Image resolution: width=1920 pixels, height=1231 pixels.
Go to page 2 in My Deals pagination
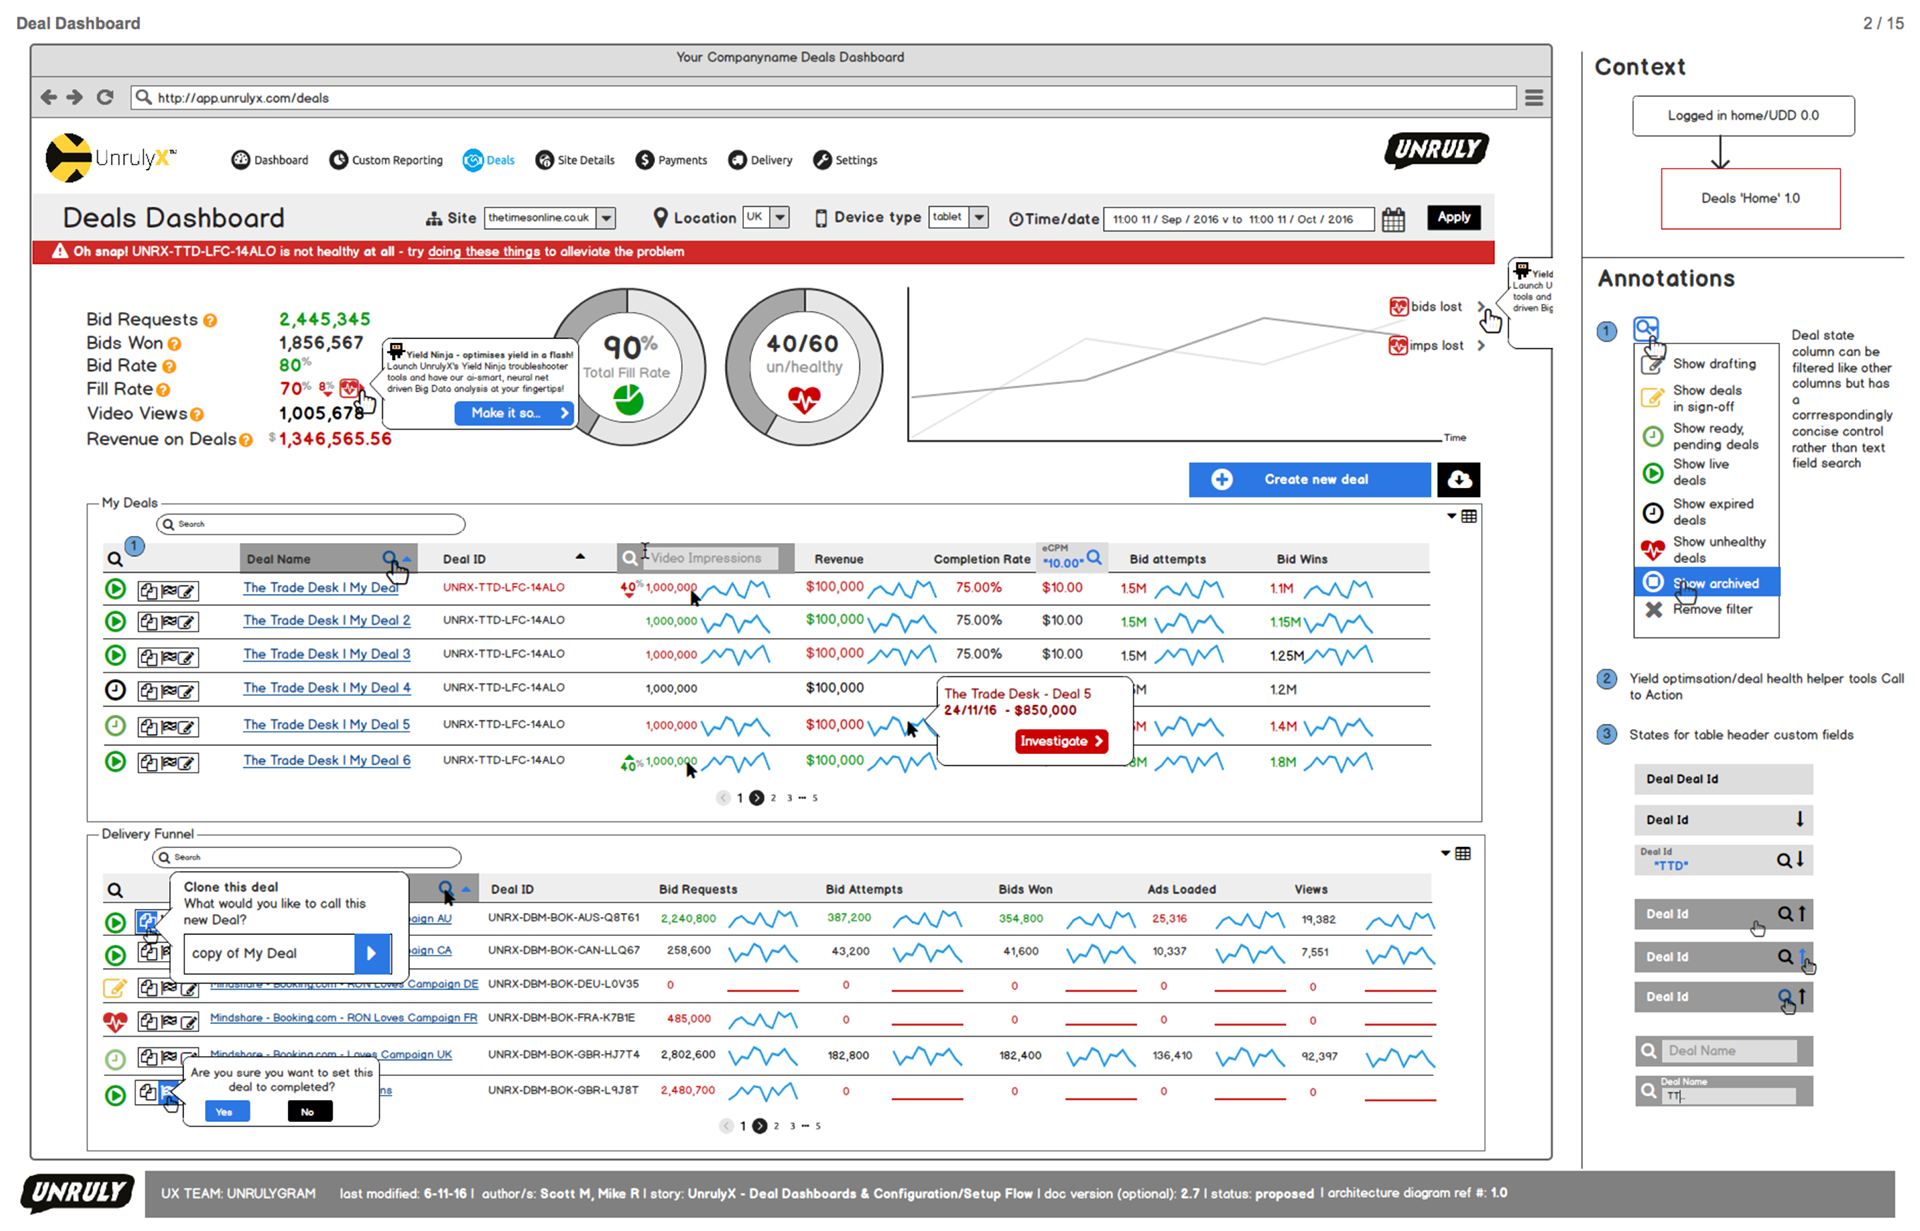pos(773,798)
